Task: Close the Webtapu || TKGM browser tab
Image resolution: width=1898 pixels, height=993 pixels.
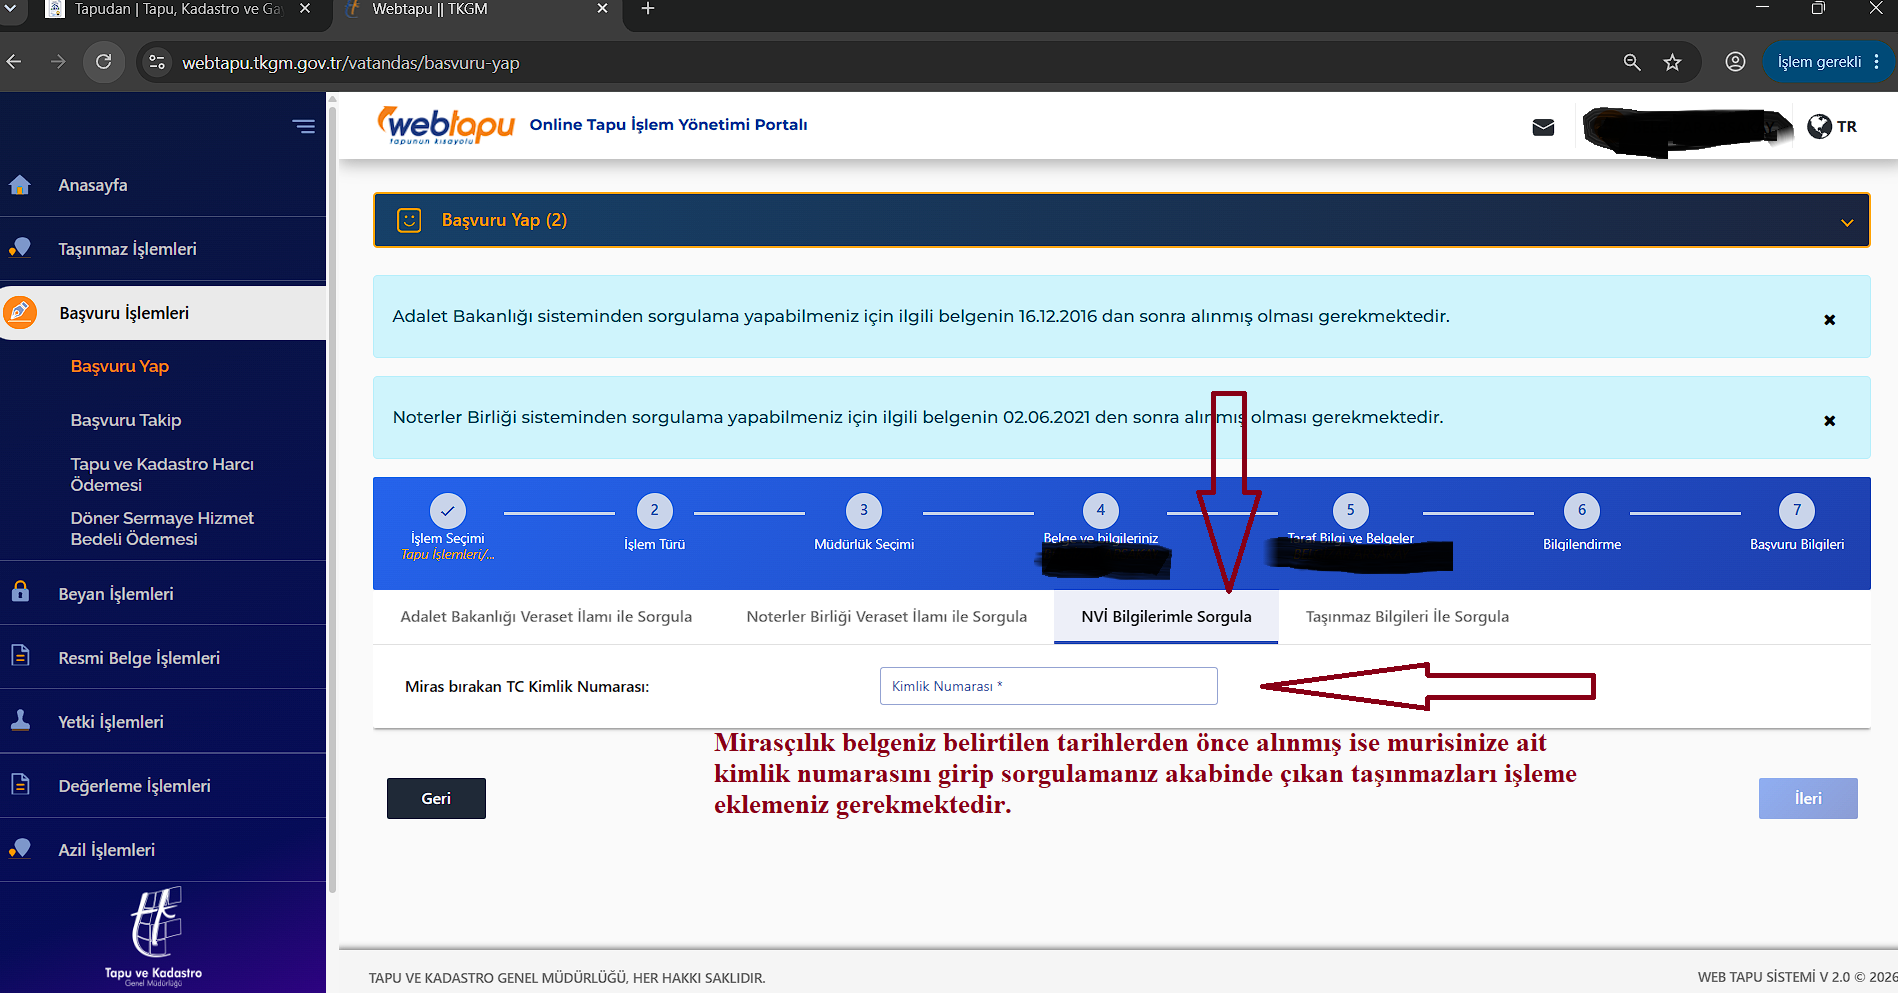Action: point(602,9)
